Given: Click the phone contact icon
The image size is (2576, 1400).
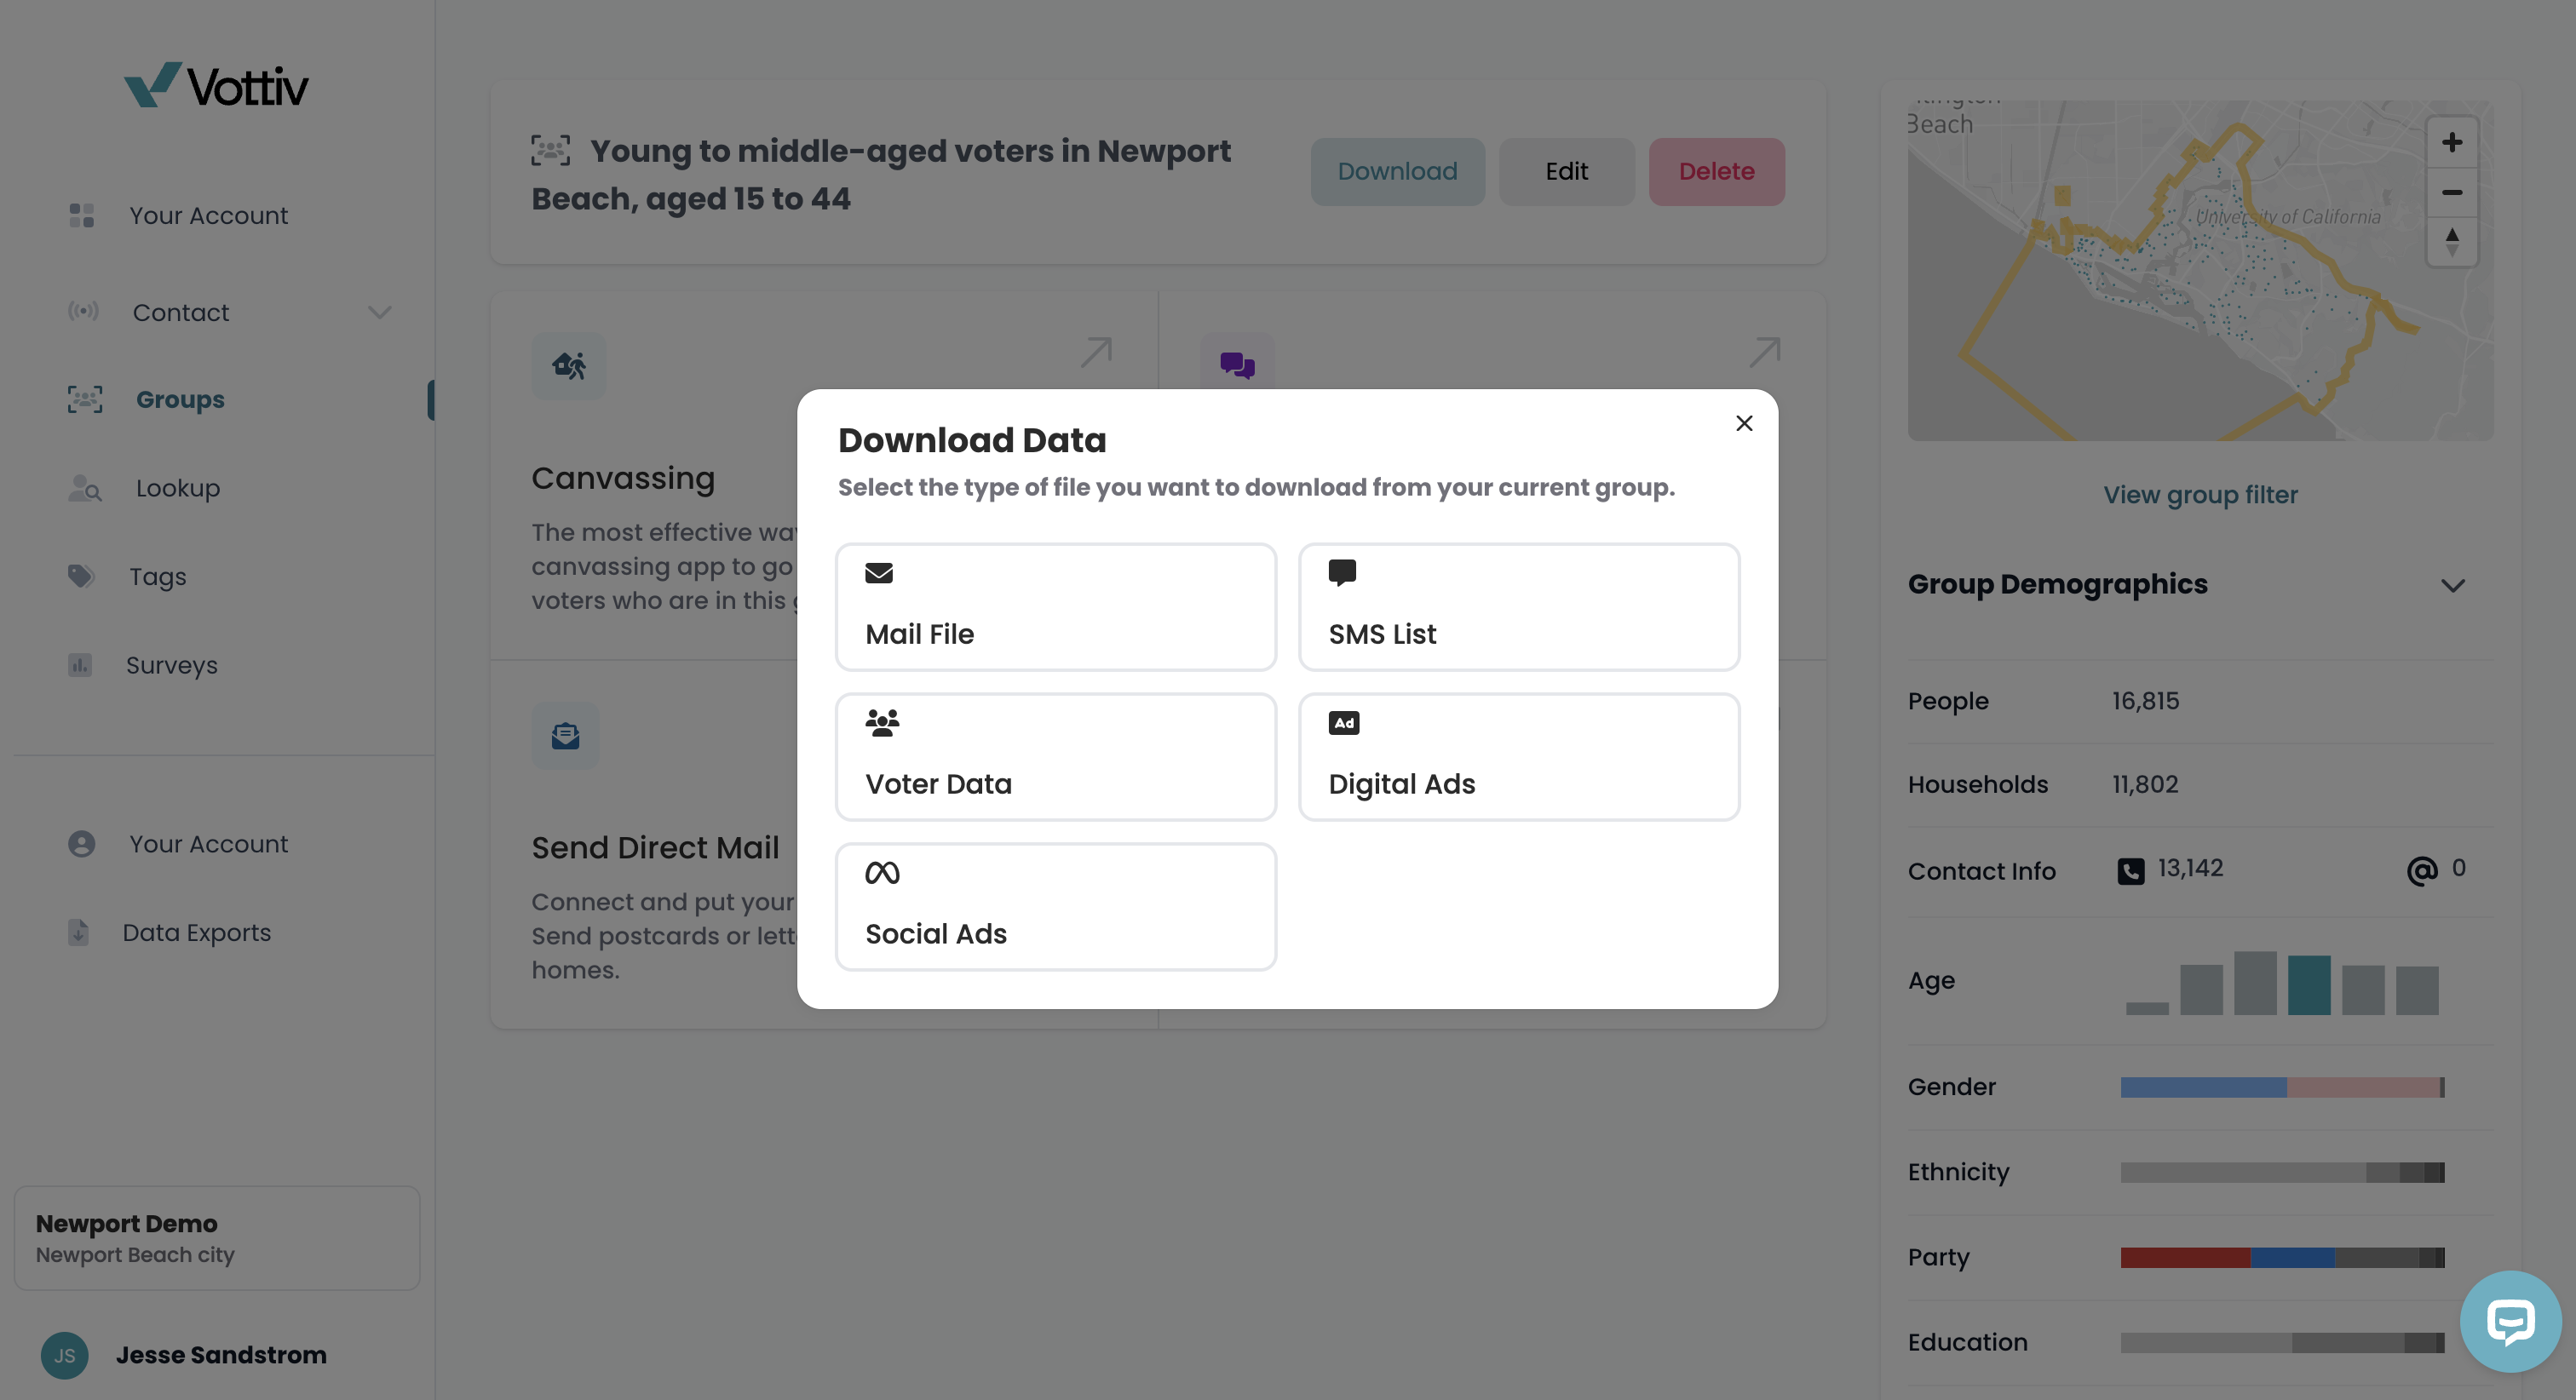Looking at the screenshot, I should click(2131, 871).
